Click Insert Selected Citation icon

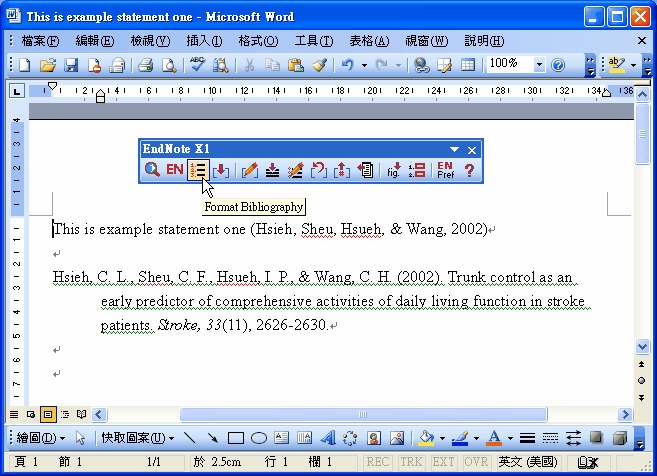pos(221,170)
